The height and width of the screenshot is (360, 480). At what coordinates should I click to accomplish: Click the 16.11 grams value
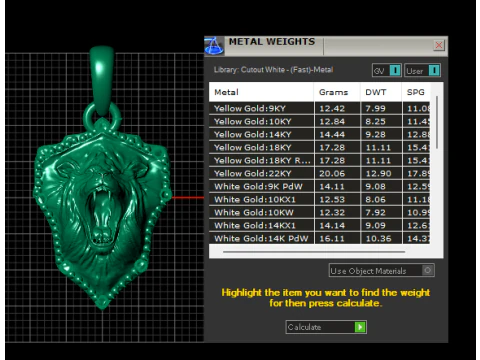pyautogui.click(x=332, y=239)
